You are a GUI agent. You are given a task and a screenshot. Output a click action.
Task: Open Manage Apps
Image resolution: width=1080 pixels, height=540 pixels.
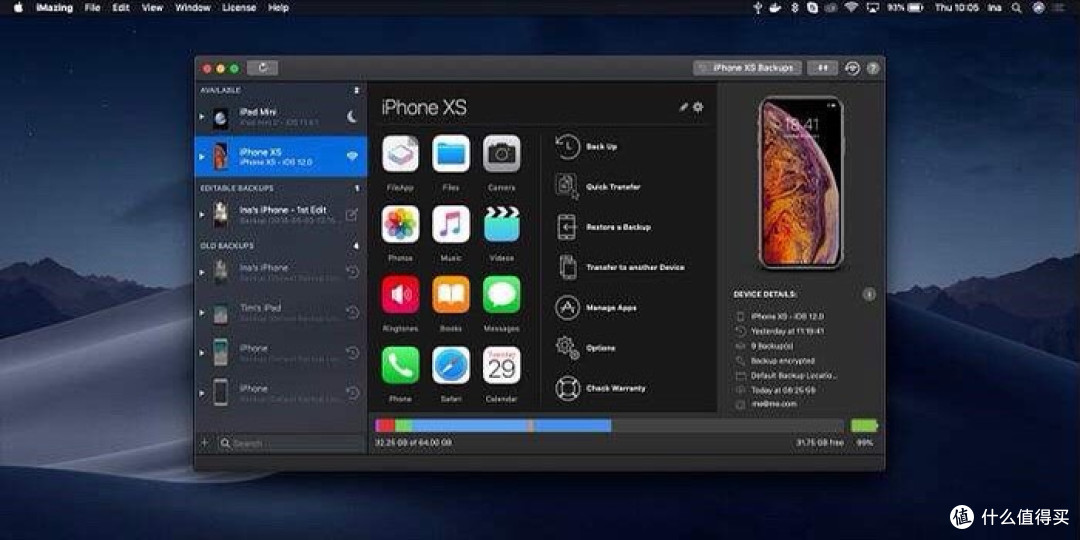coord(596,308)
